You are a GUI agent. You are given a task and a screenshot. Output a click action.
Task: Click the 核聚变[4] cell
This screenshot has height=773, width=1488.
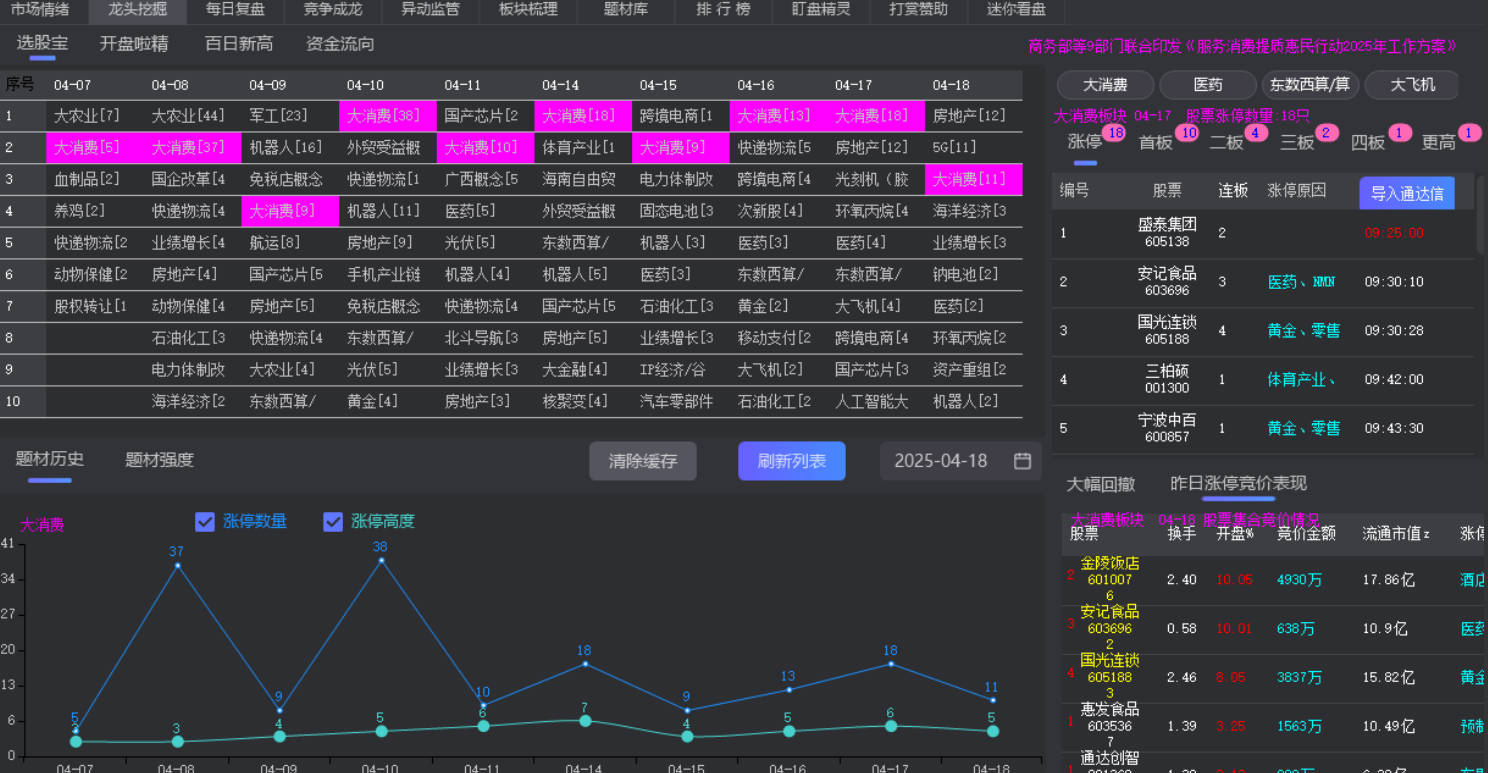tap(582, 402)
